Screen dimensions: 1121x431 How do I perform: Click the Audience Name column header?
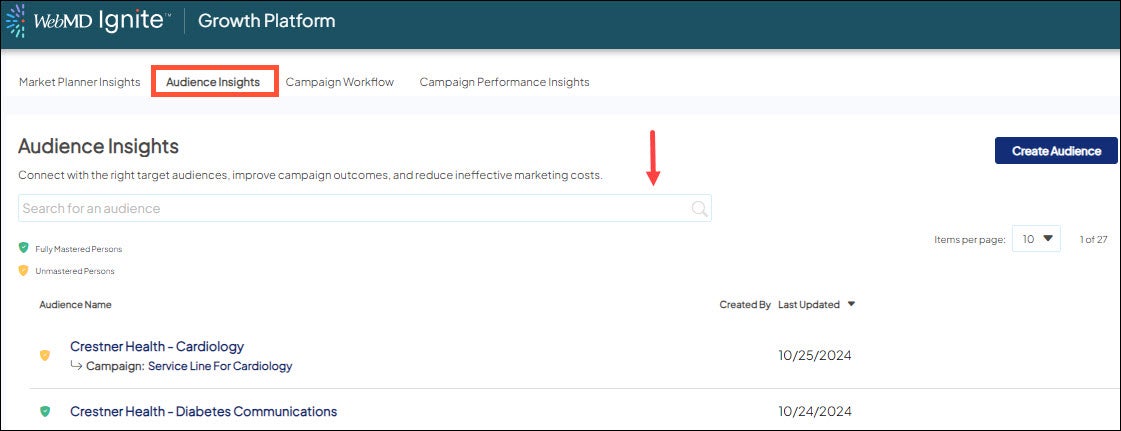coord(75,305)
